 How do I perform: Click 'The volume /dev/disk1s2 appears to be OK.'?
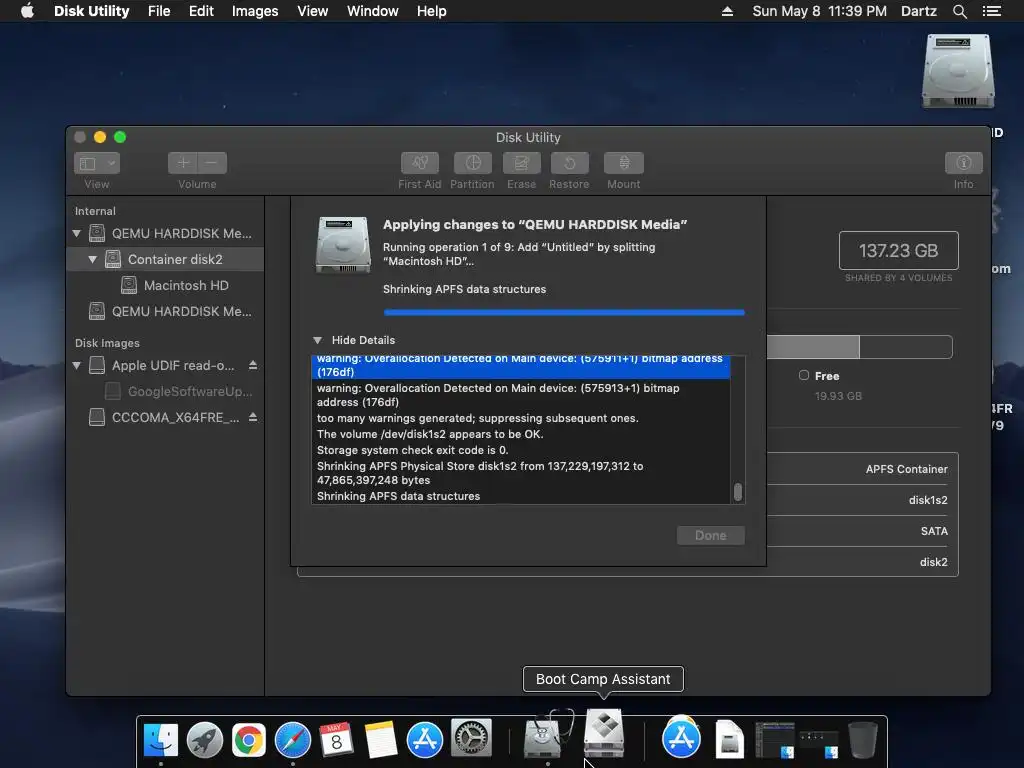pyautogui.click(x=430, y=434)
